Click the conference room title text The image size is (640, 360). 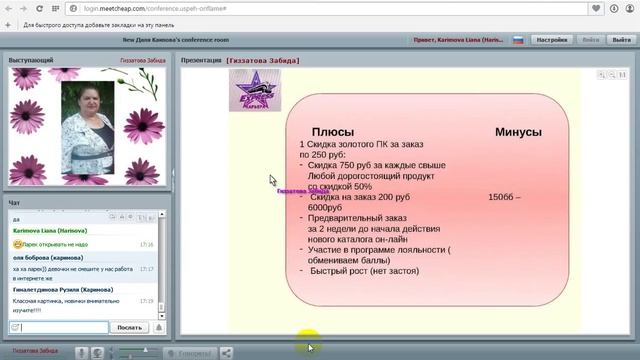176,40
